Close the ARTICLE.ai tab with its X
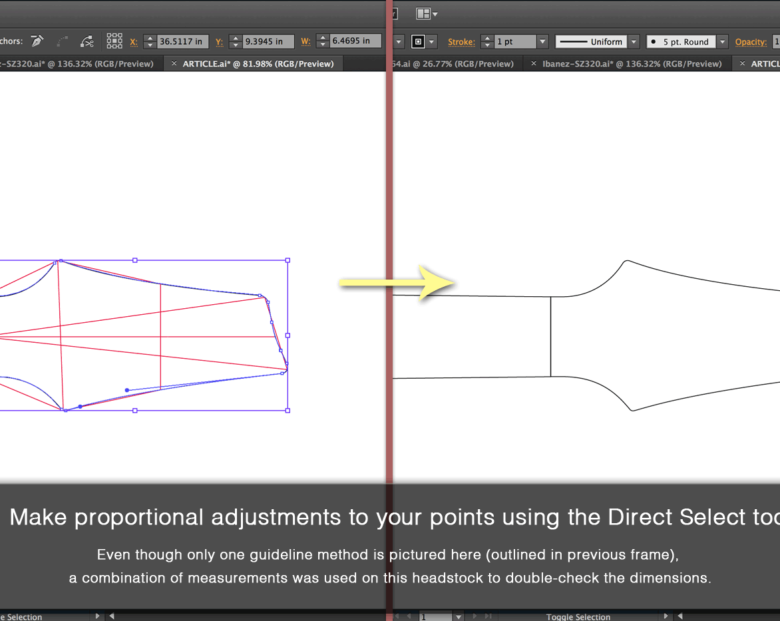 coord(175,63)
